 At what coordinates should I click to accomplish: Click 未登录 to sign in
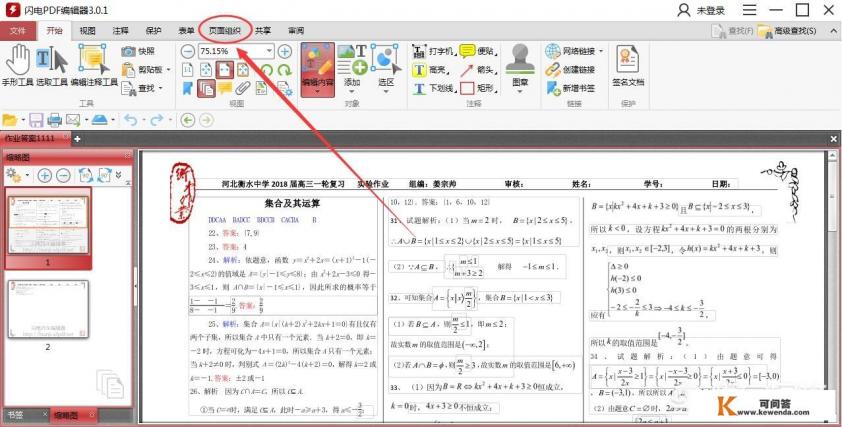click(x=703, y=10)
